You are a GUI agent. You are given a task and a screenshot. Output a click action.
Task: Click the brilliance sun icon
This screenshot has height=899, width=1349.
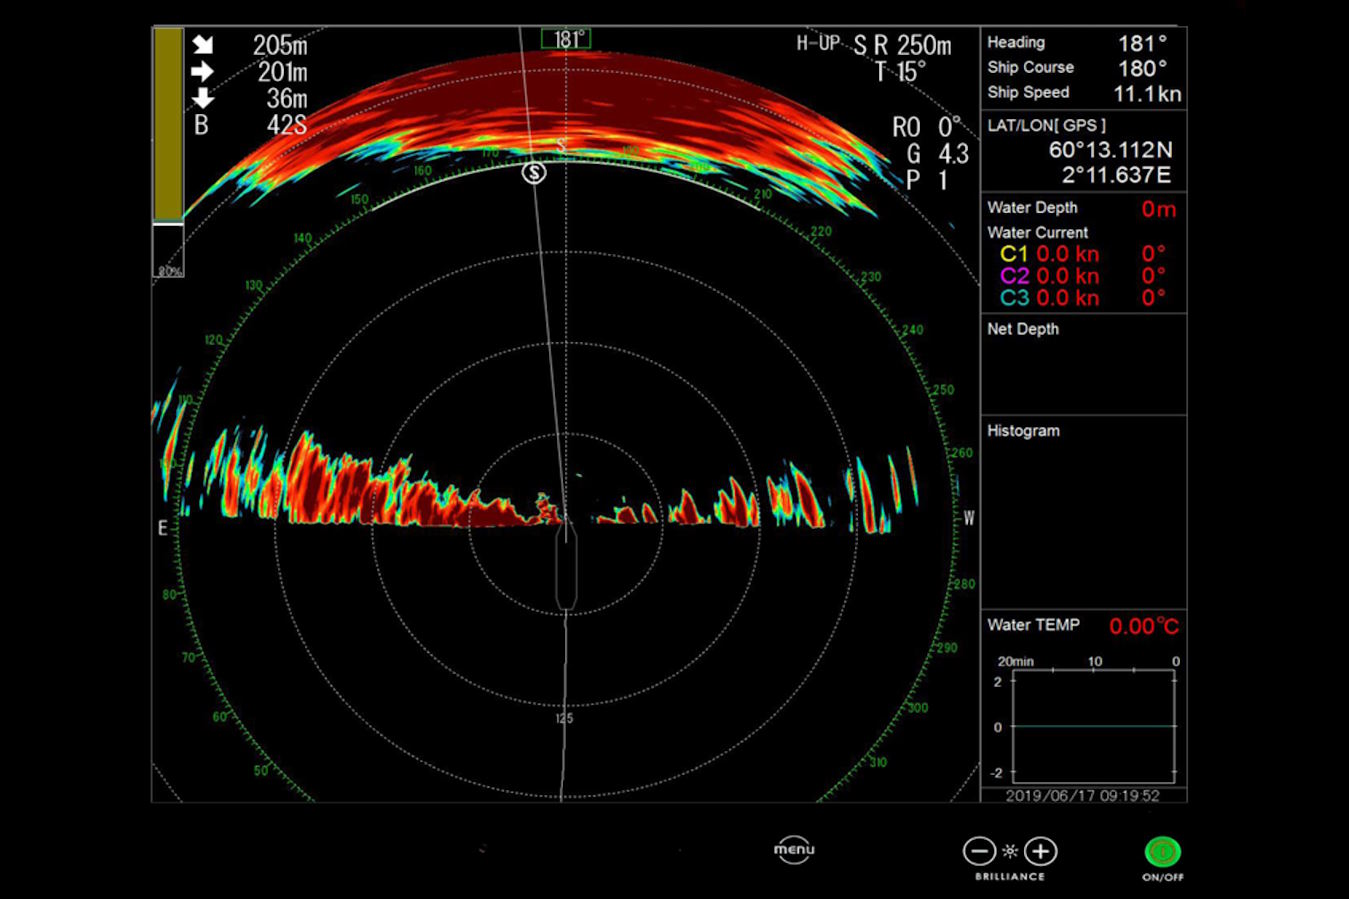[x=1010, y=851]
